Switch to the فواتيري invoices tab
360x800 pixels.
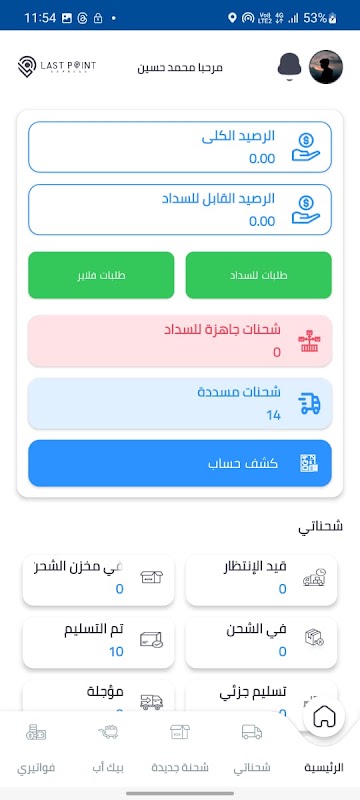pyautogui.click(x=36, y=748)
